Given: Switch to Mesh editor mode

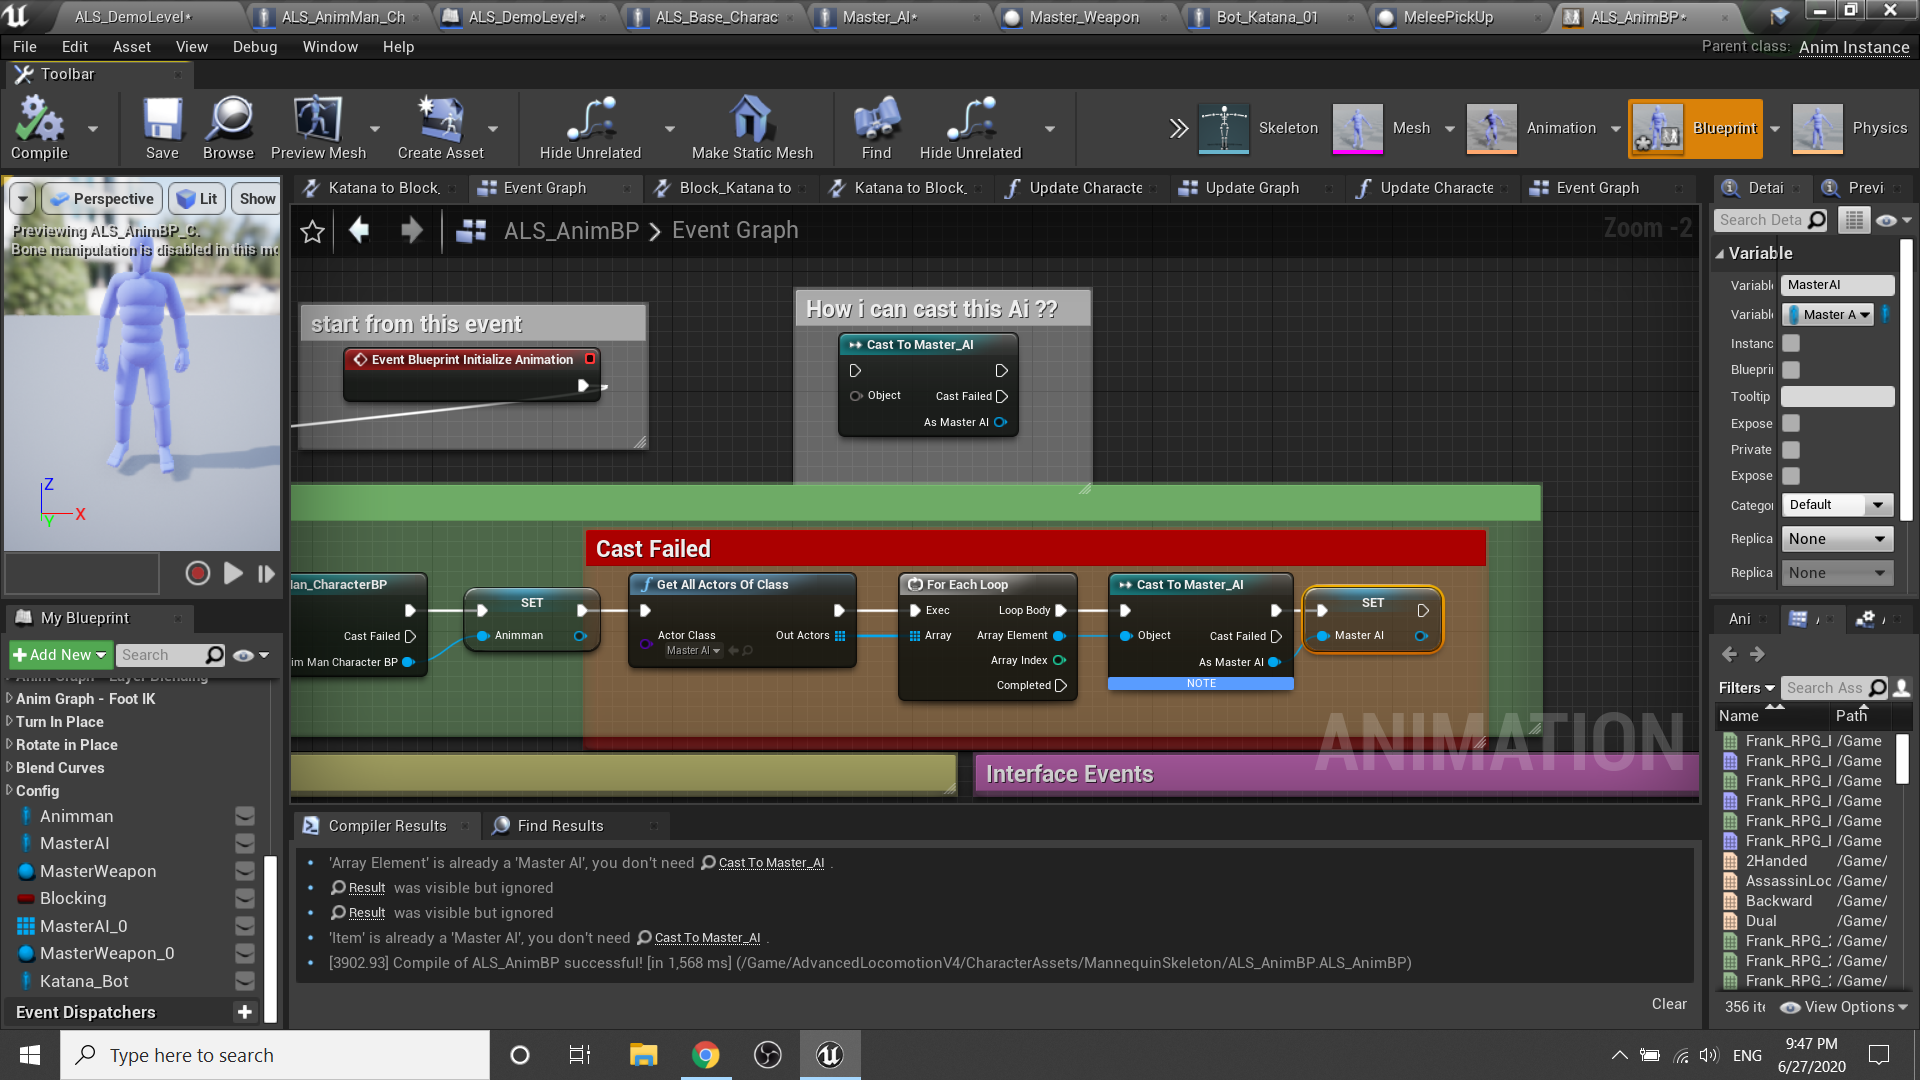Looking at the screenshot, I should point(1383,128).
